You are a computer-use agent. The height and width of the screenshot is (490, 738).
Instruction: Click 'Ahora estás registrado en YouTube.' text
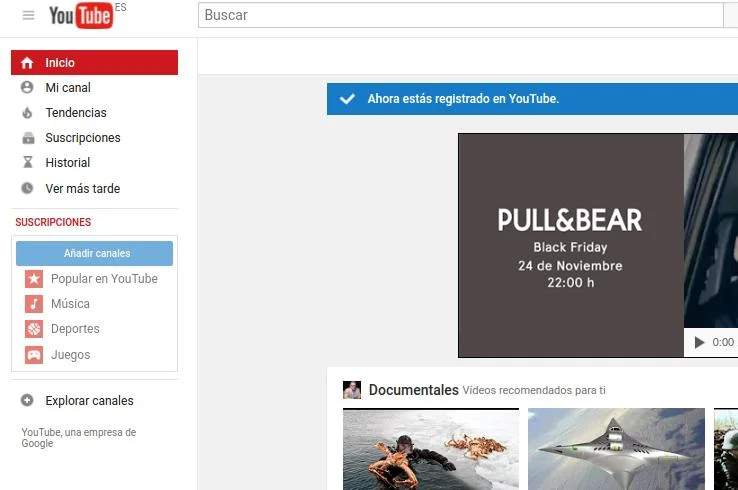(463, 99)
